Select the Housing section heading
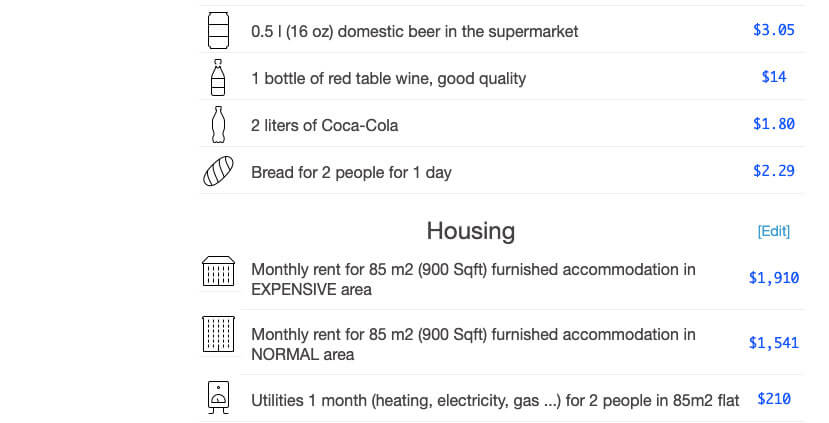The height and width of the screenshot is (423, 829). coord(471,231)
